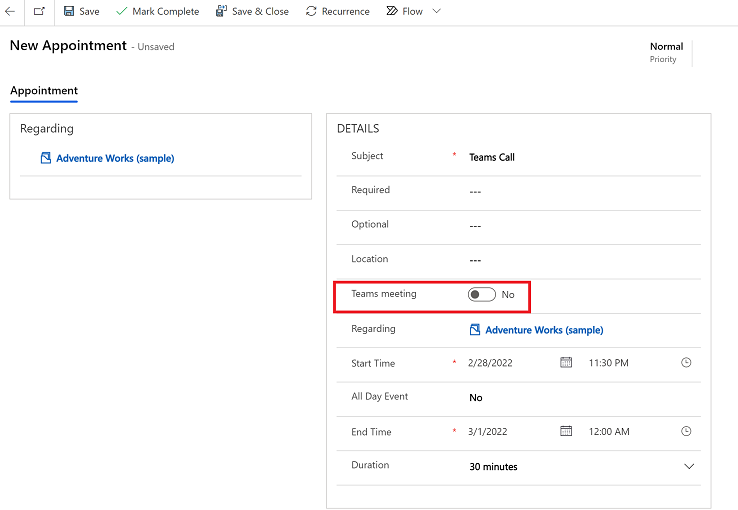Click the Start Time label
738x510 pixels.
pos(373,363)
